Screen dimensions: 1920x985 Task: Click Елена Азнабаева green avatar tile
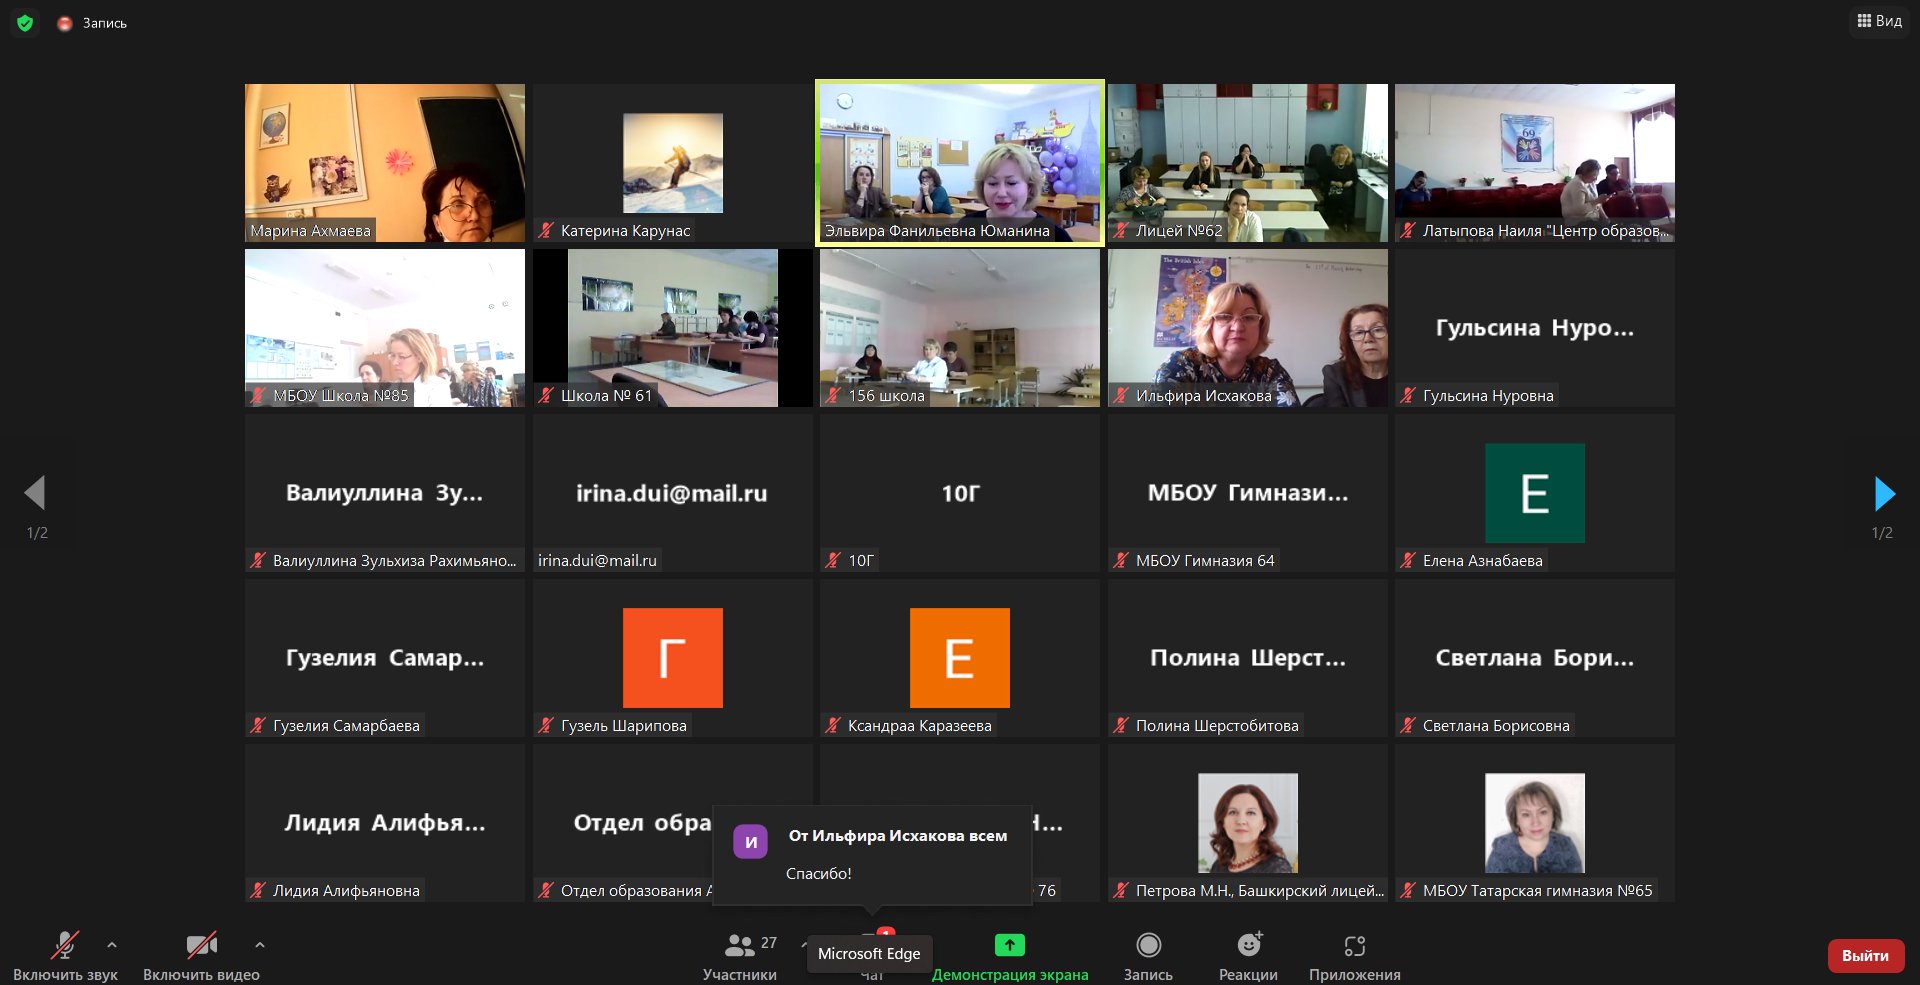[1534, 493]
